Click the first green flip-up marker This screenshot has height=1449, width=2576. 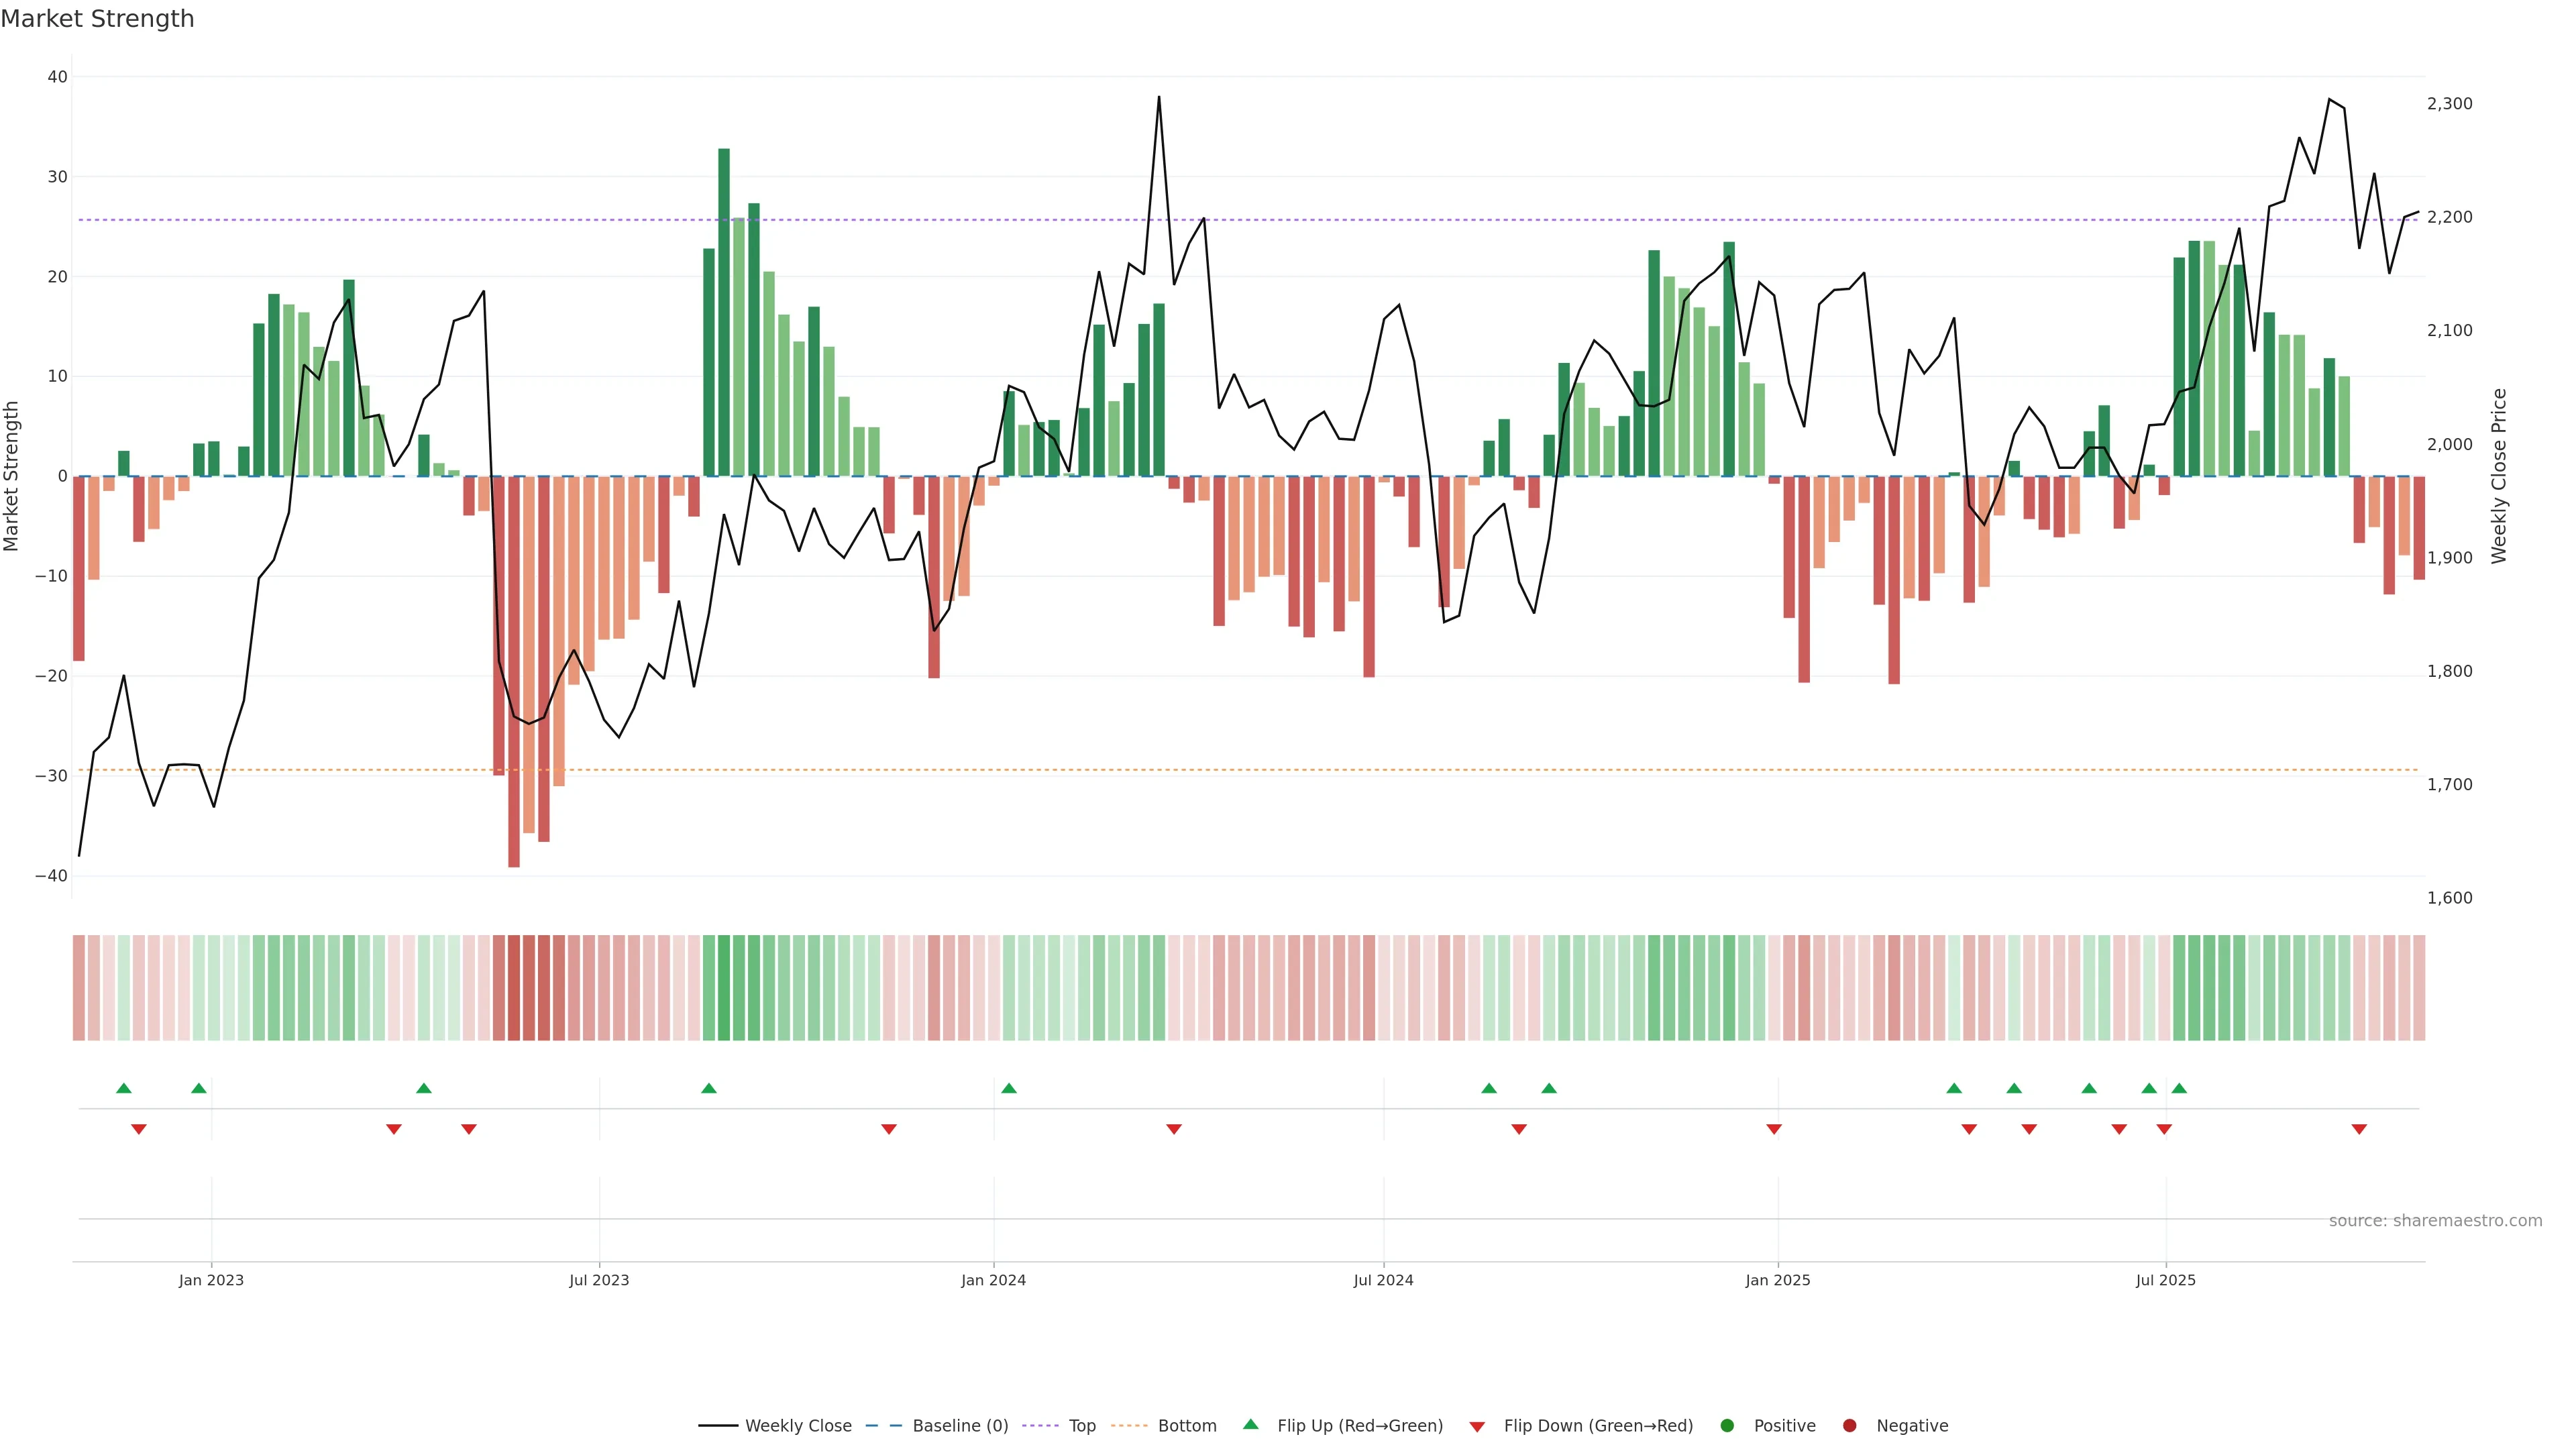click(124, 1088)
